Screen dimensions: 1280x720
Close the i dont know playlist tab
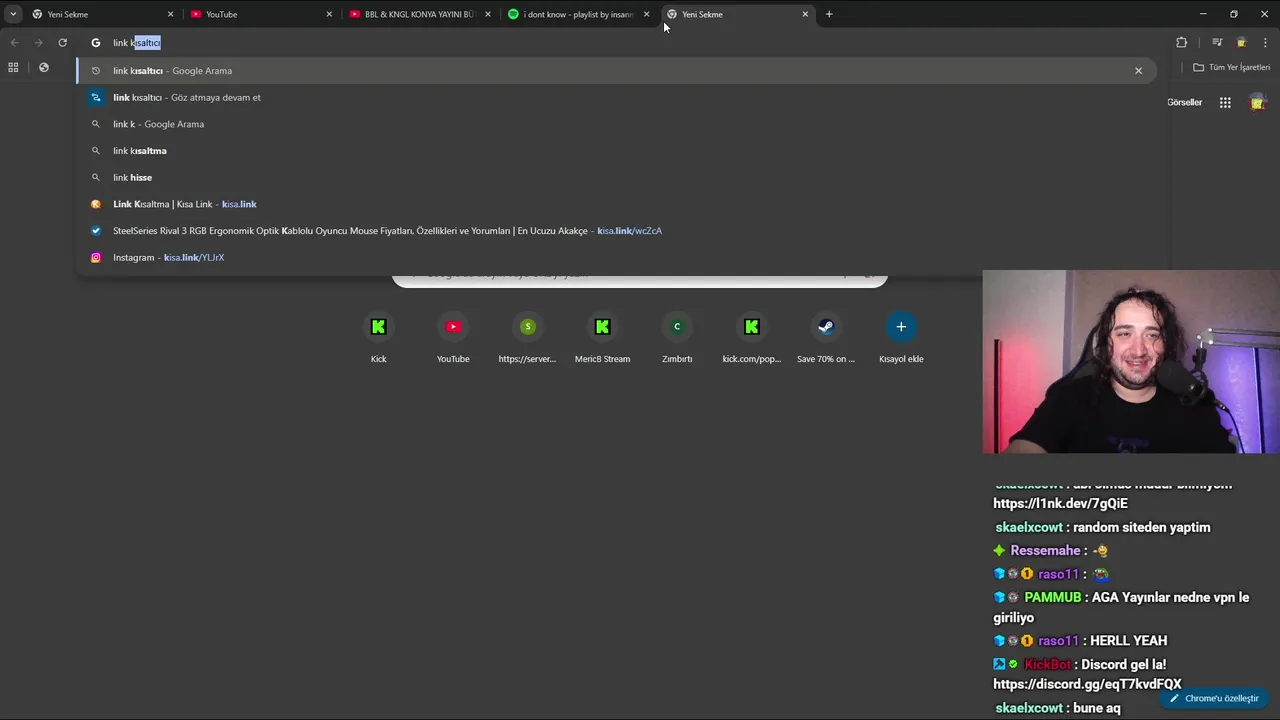(646, 14)
